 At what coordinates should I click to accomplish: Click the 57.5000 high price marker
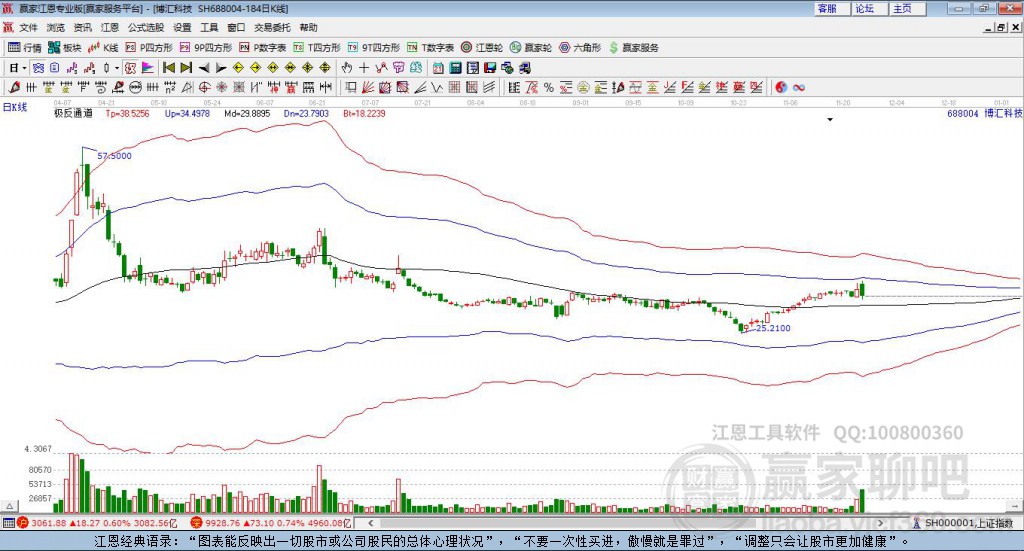pyautogui.click(x=114, y=155)
